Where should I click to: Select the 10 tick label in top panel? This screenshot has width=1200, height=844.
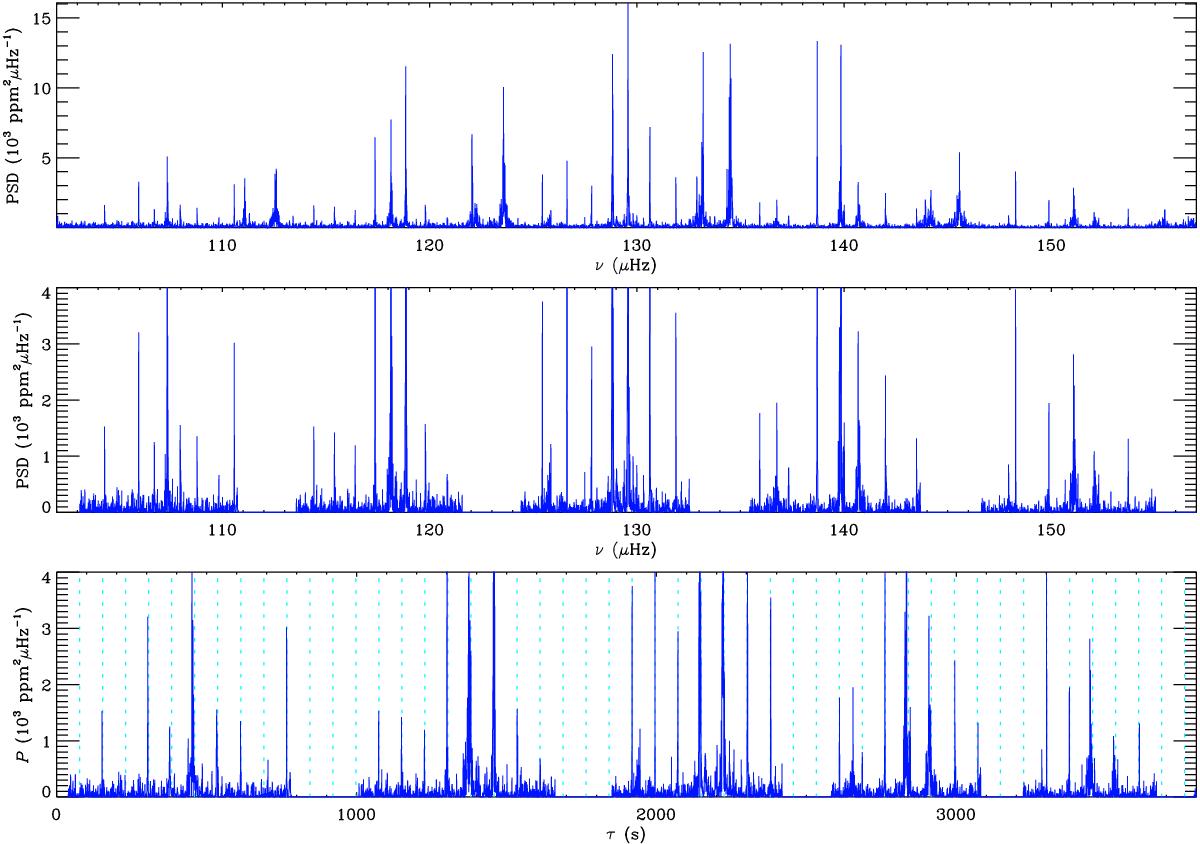click(x=40, y=88)
